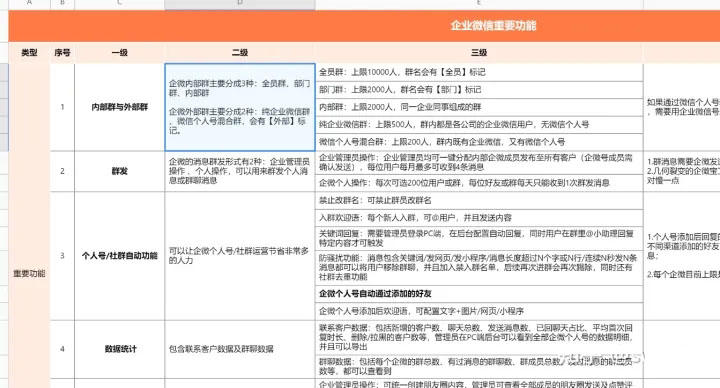The width and height of the screenshot is (720, 388).
Task: Select cell "企微个人号添加后欢迎语"
Action: (479, 311)
